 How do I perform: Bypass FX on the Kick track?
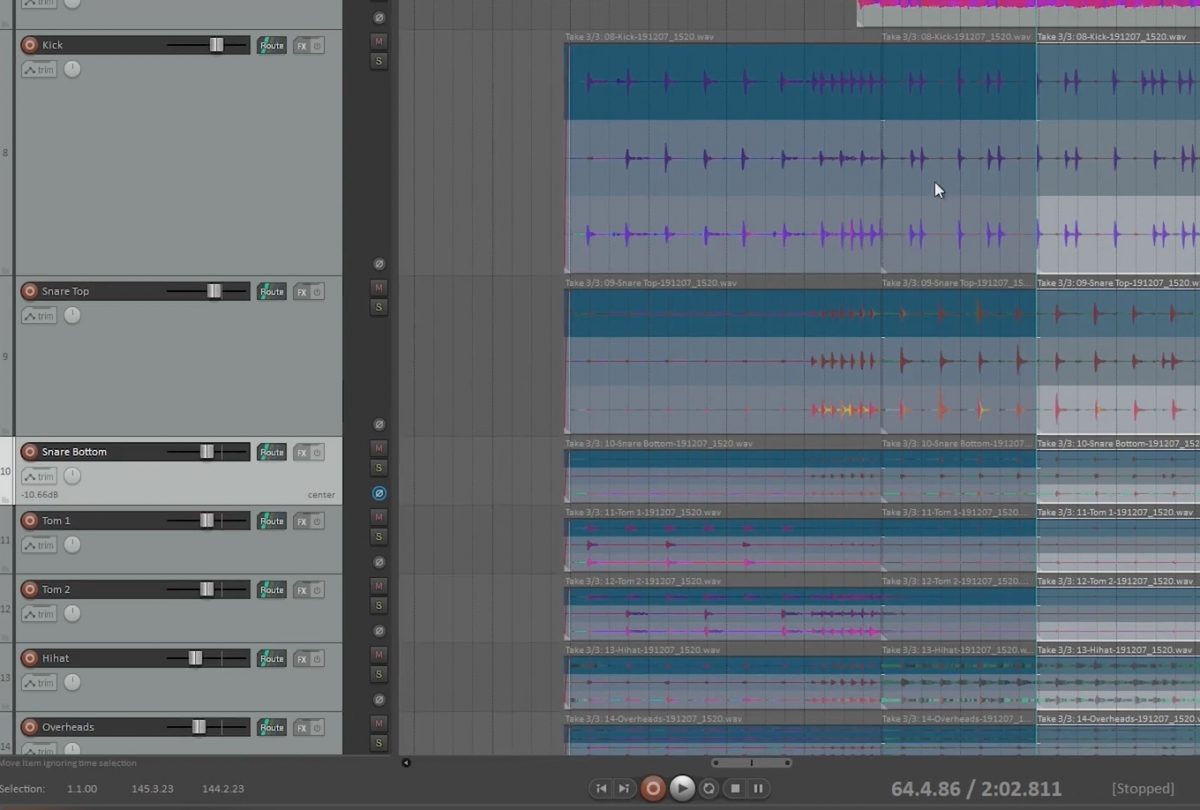click(x=317, y=46)
